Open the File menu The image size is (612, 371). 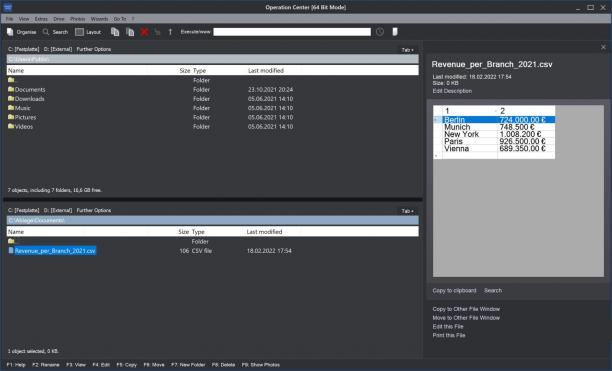tap(9, 19)
